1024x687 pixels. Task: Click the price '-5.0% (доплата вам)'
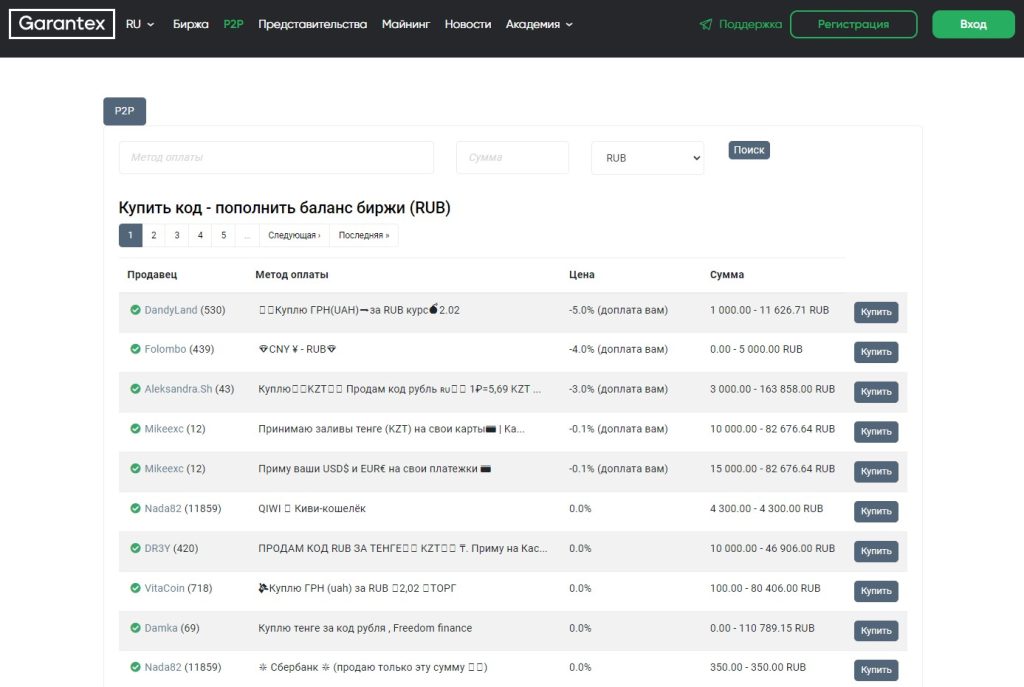click(618, 310)
